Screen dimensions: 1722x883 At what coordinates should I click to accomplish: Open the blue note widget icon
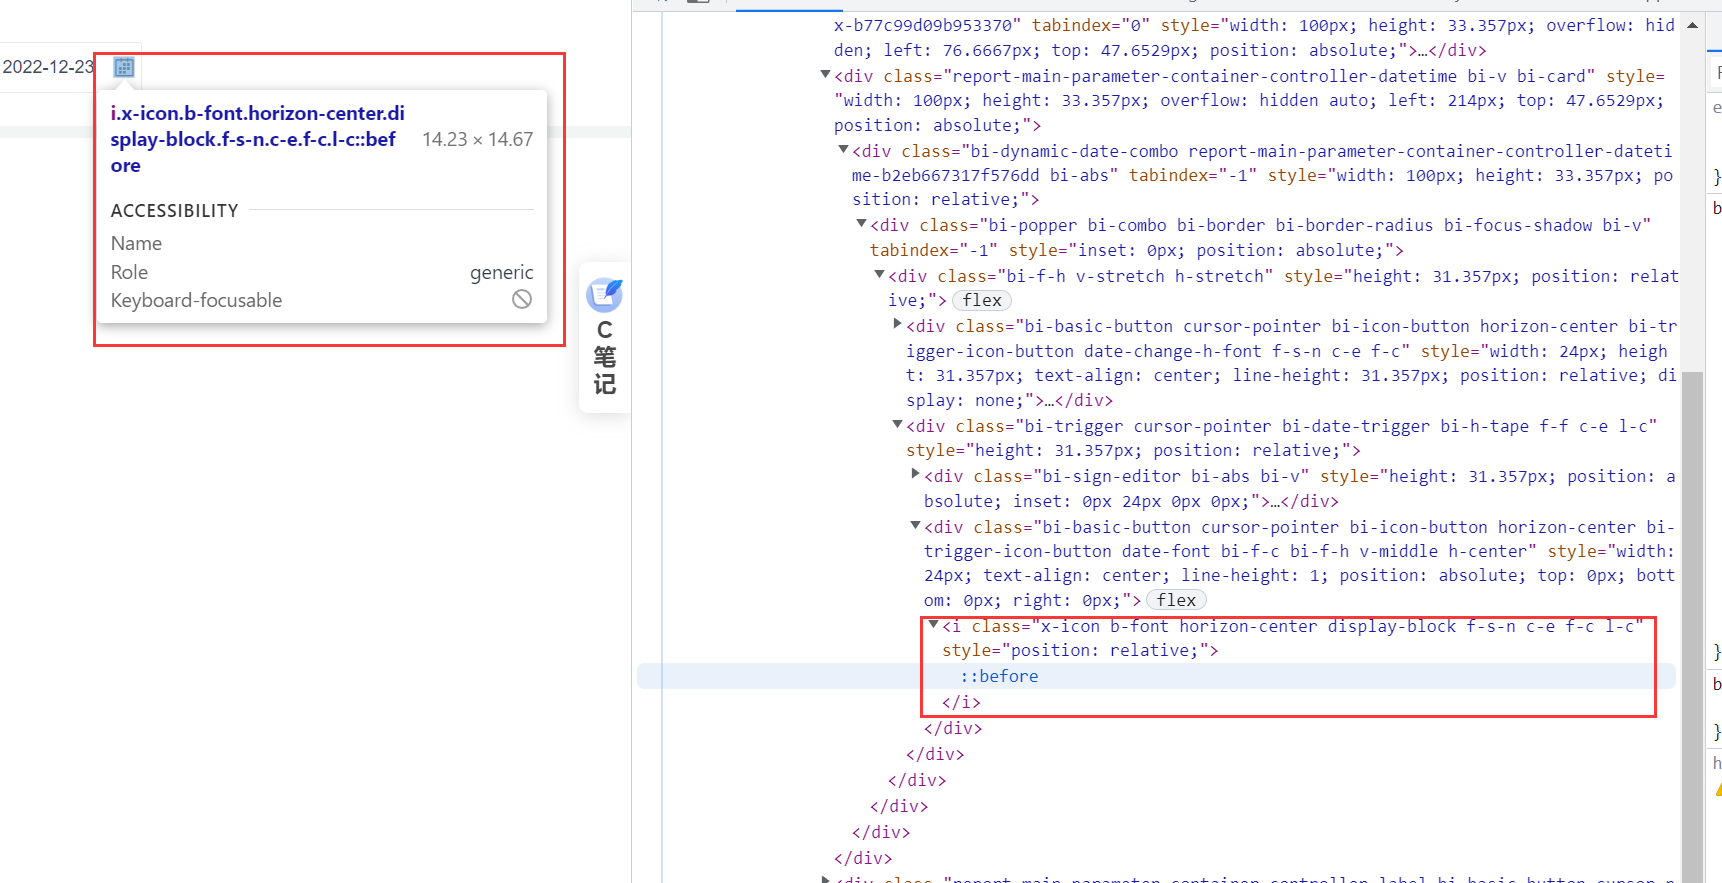tap(605, 295)
